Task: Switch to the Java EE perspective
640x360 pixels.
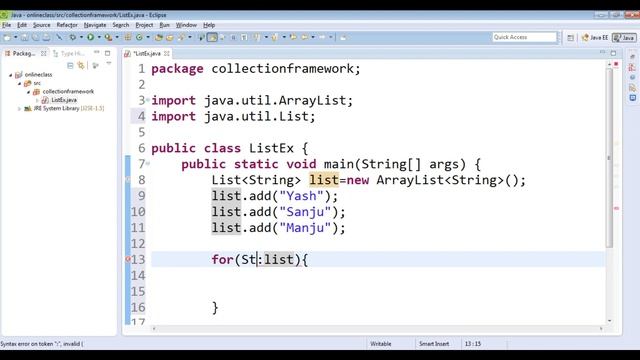Action: pyautogui.click(x=595, y=38)
